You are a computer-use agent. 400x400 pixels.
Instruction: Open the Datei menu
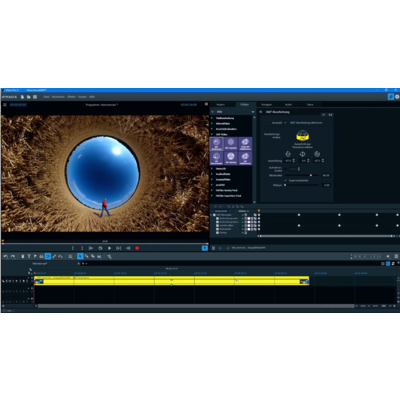46,97
